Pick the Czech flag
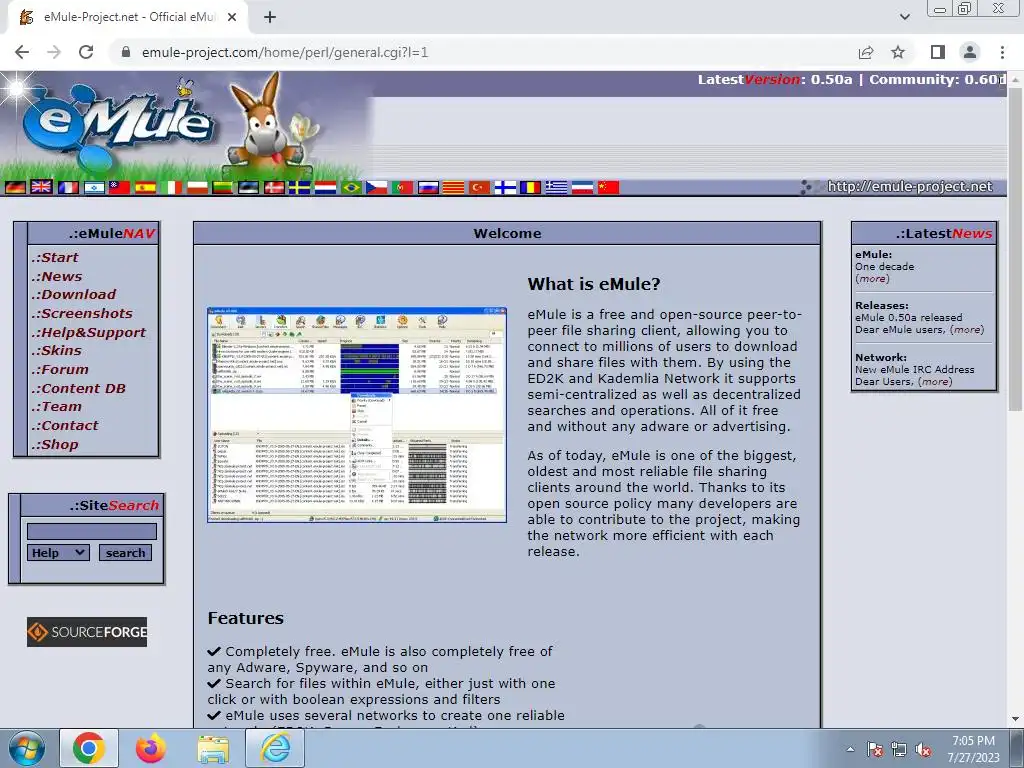Image resolution: width=1024 pixels, height=768 pixels. click(377, 187)
